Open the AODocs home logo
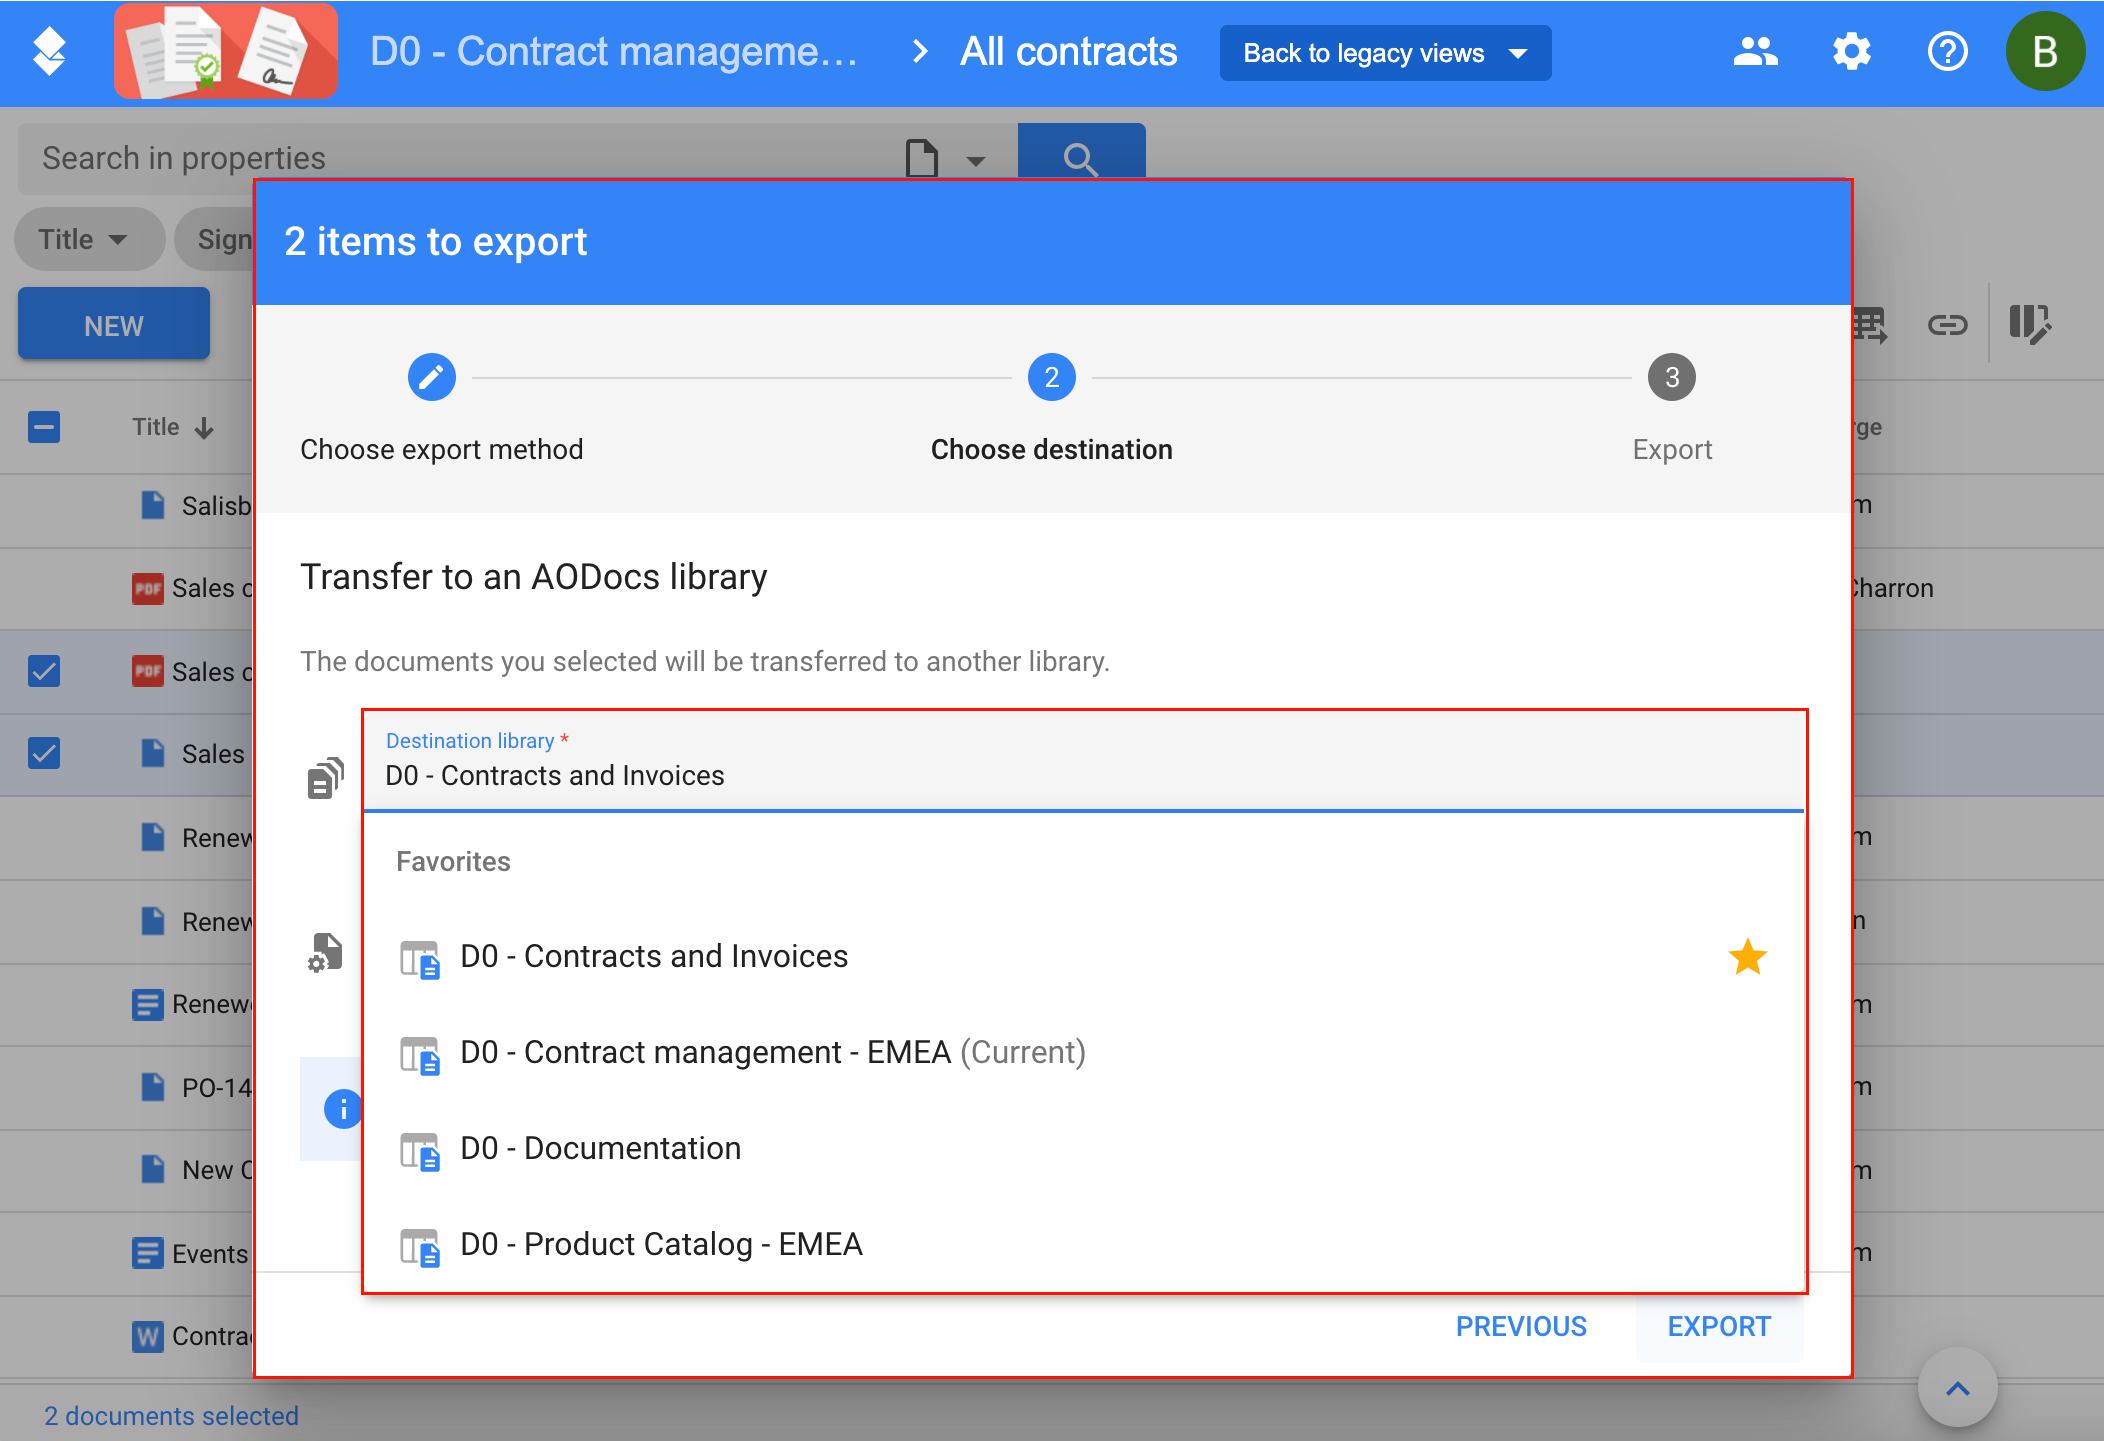Image resolution: width=2104 pixels, height=1441 pixels. [49, 52]
